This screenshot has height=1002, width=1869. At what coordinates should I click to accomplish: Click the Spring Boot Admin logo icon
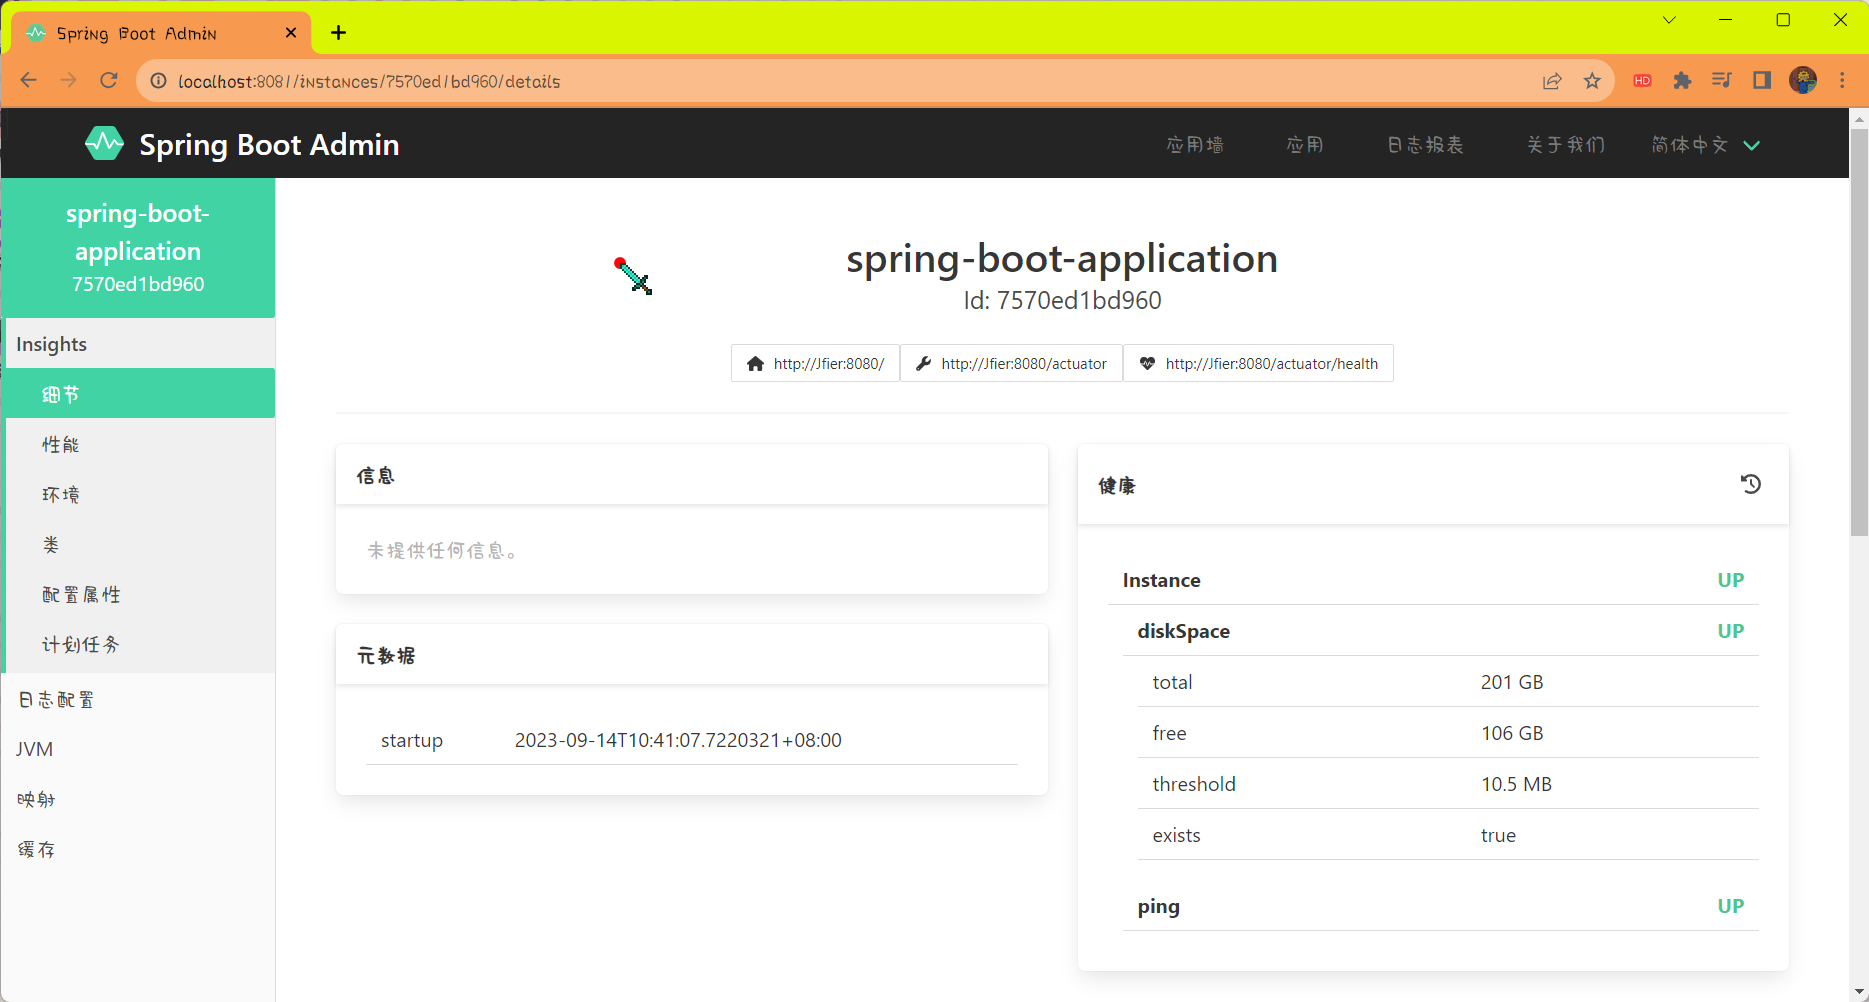tap(104, 144)
